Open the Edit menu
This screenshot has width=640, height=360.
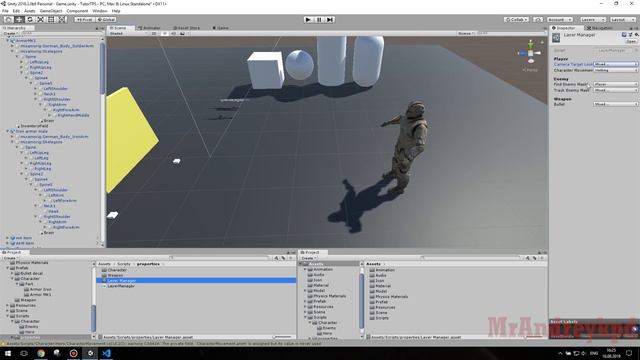16,11
